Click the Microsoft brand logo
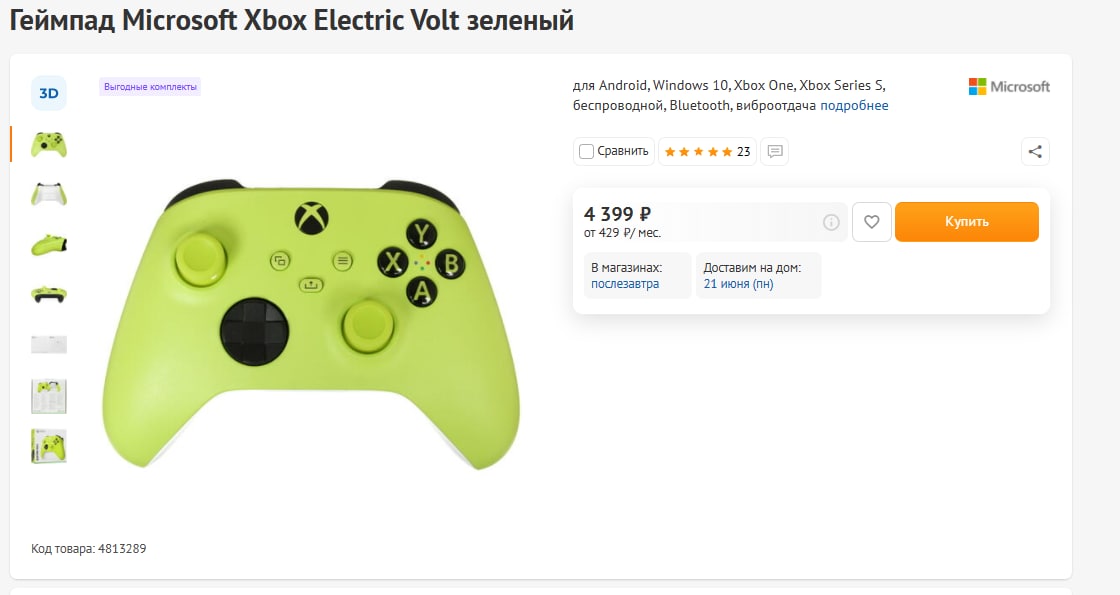The height and width of the screenshot is (595, 1120). pos(1009,86)
